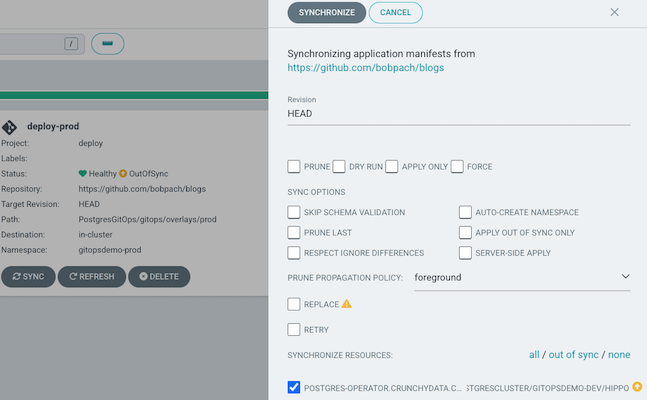Click the green Healthy heart icon
Viewport: 647px width, 400px height.
(x=83, y=174)
